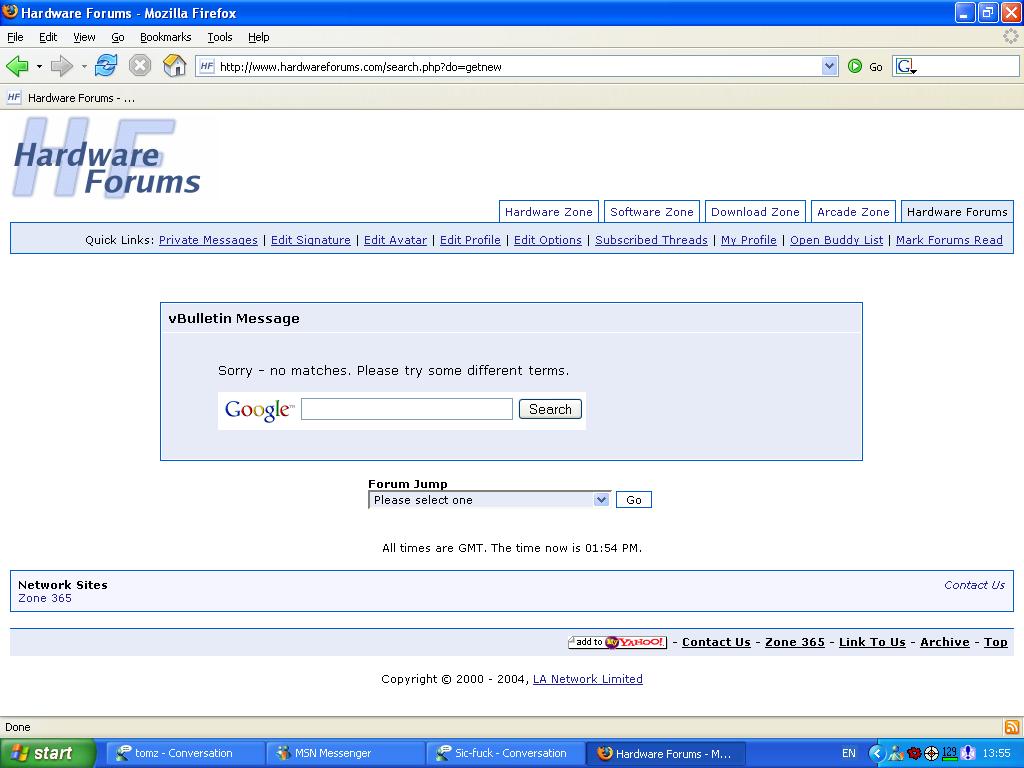Focus the Google search text field
1024x768 pixels.
click(x=407, y=409)
